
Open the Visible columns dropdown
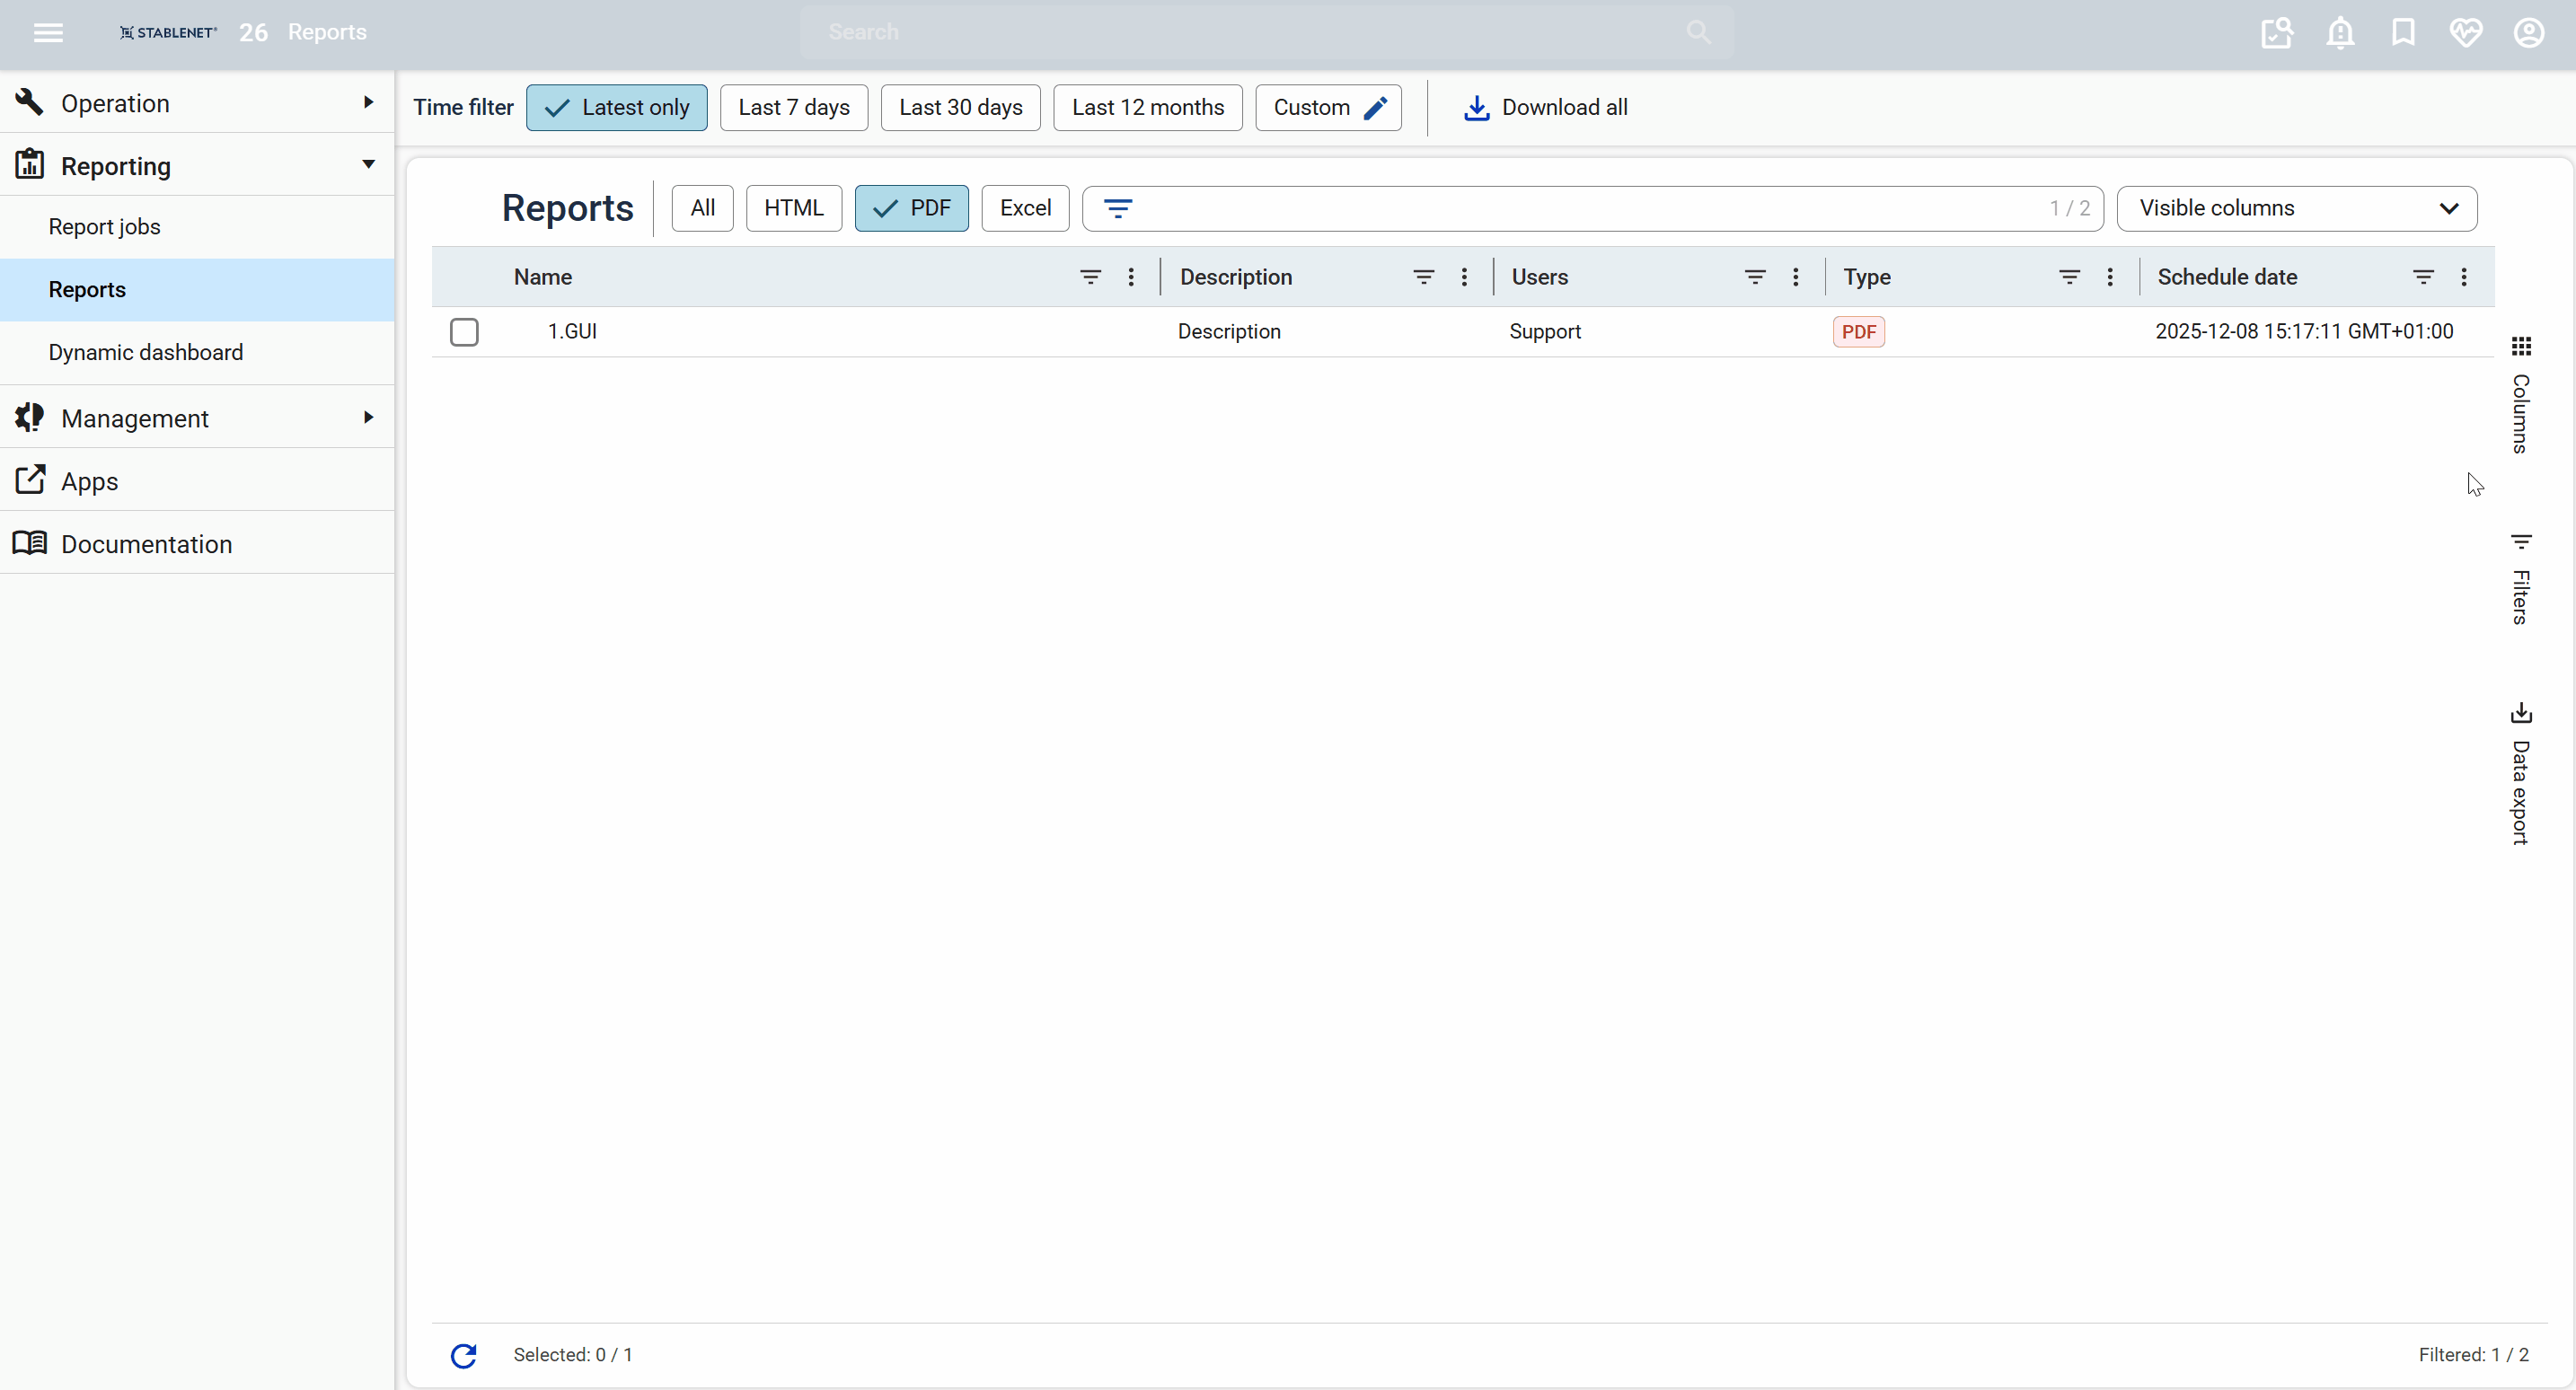(2296, 208)
